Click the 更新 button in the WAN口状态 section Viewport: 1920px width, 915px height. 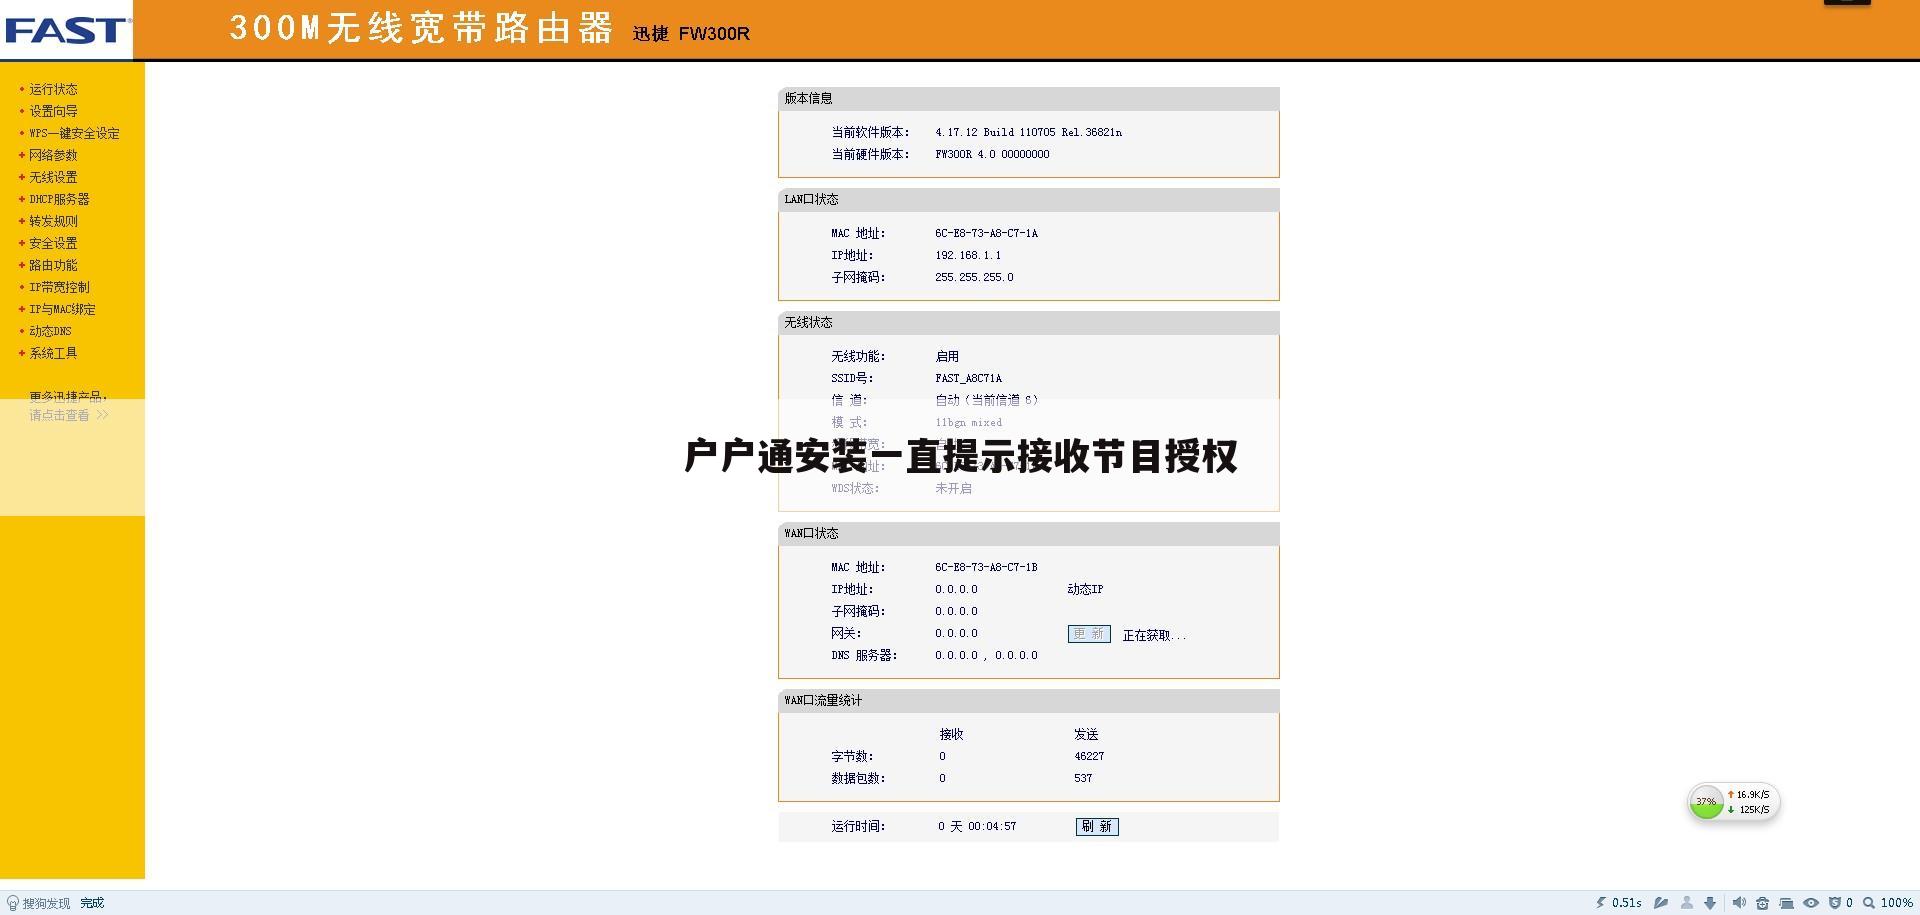(1089, 634)
